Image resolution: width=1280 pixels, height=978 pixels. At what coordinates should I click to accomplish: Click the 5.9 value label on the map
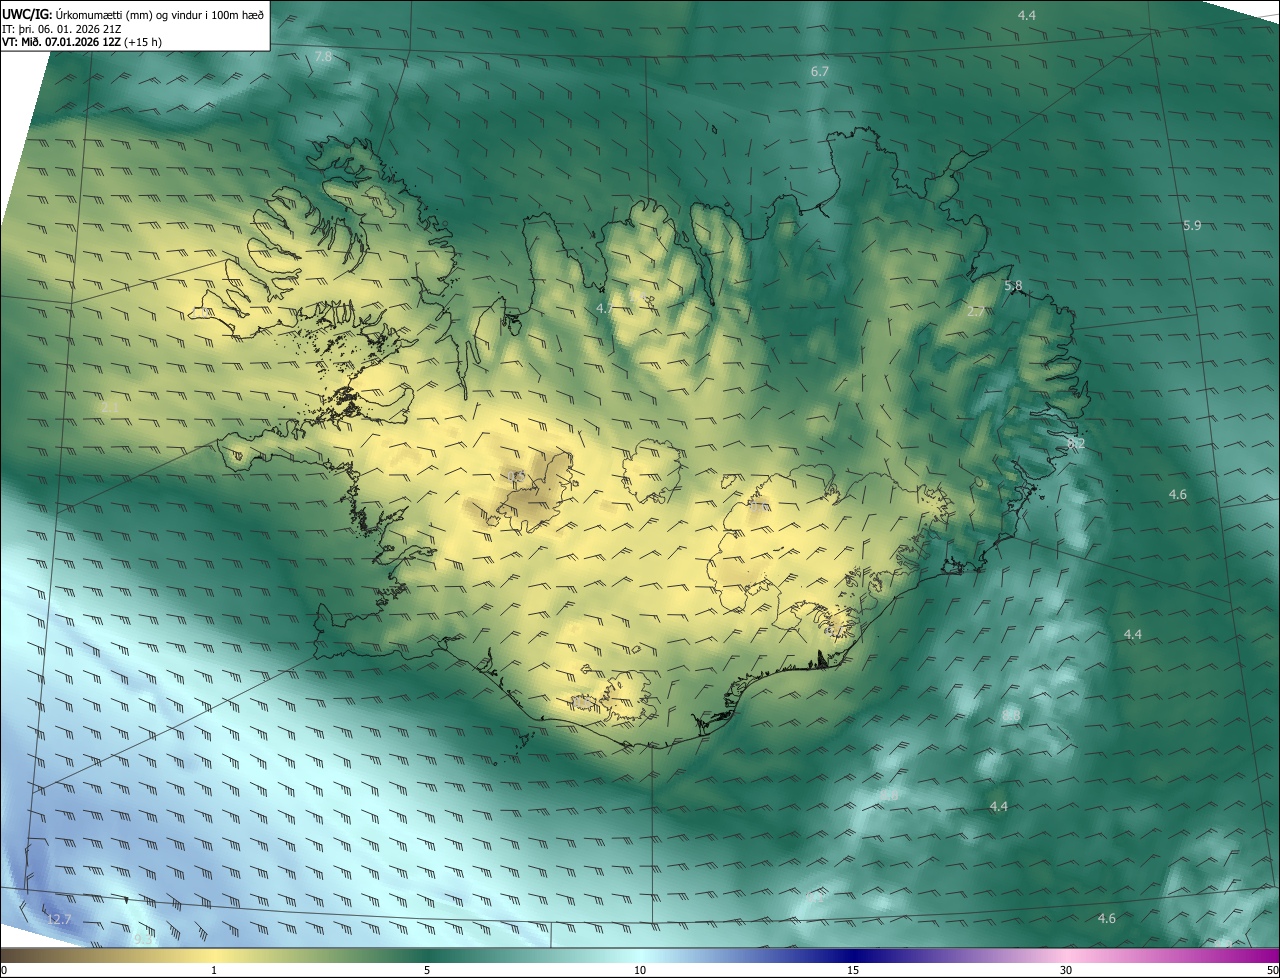(1192, 226)
